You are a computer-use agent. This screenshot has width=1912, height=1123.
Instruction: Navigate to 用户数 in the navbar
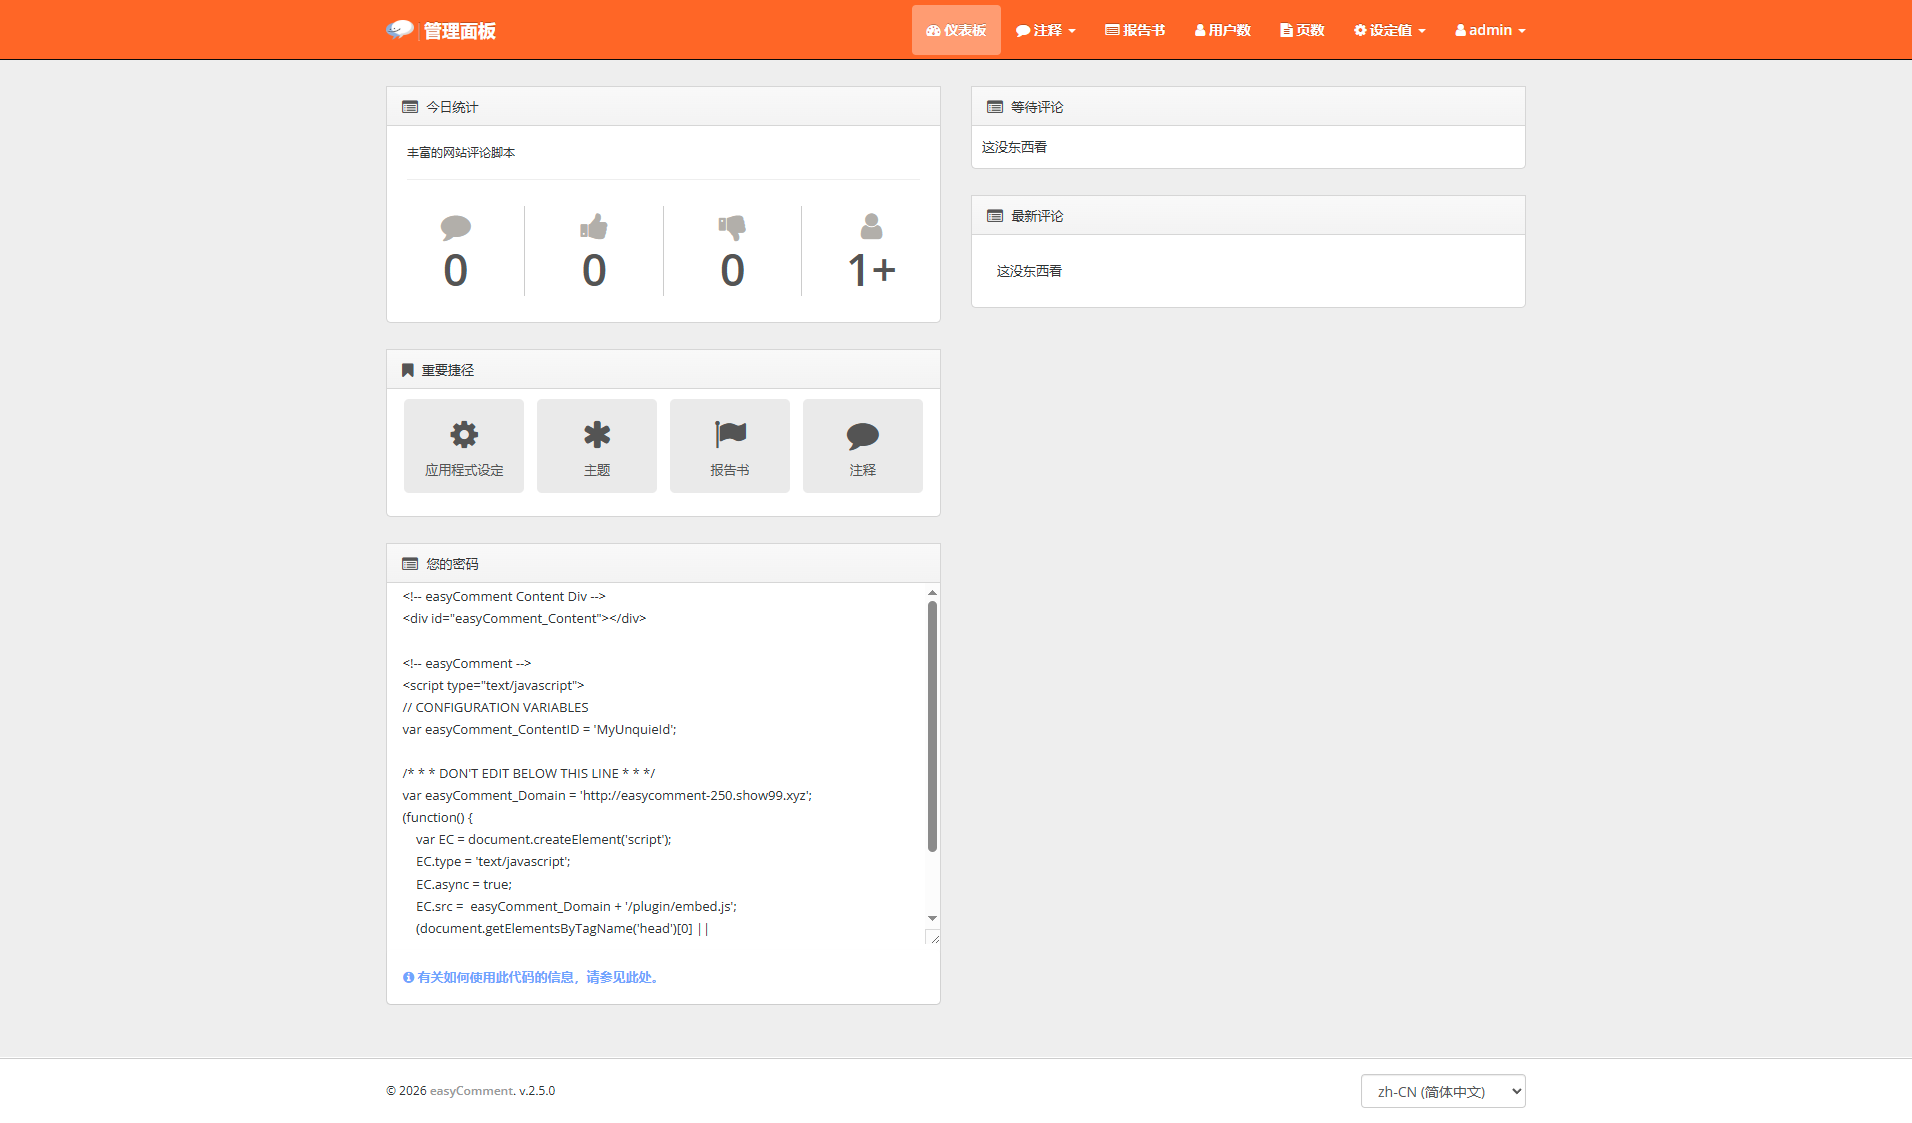click(x=1222, y=30)
